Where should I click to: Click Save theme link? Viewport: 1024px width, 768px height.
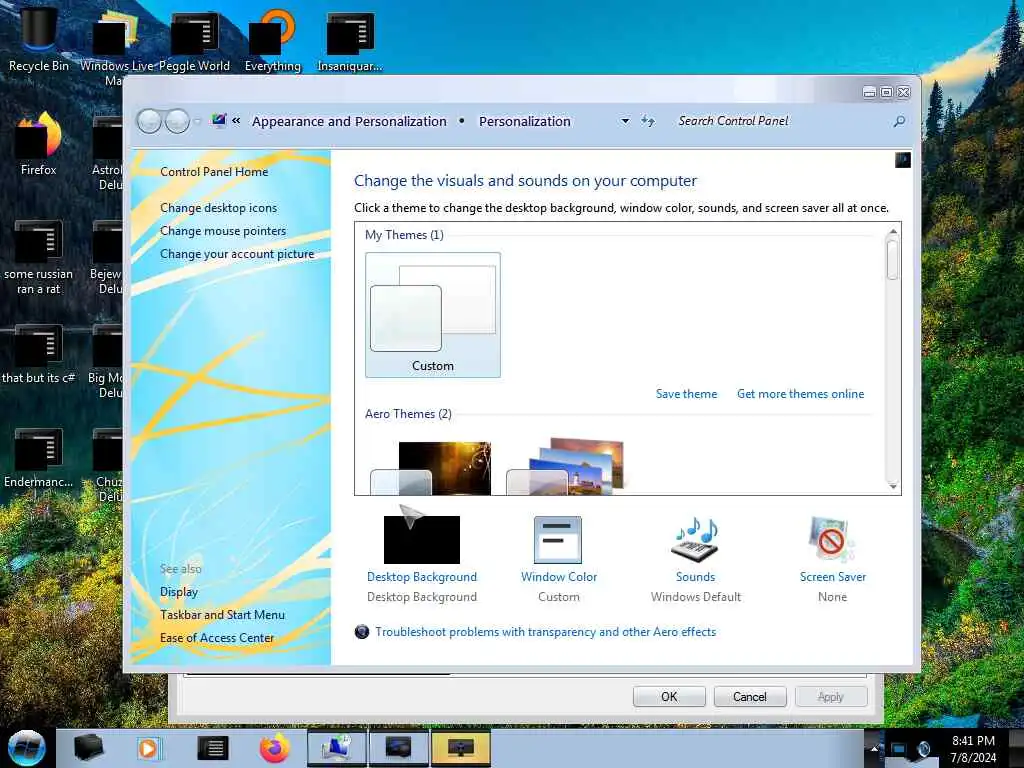click(x=686, y=394)
